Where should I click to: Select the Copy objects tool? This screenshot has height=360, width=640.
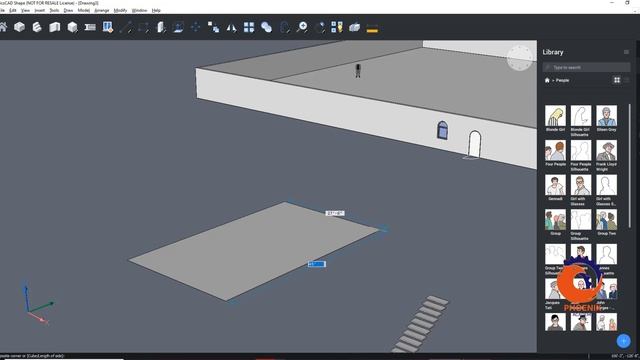pyautogui.click(x=213, y=27)
